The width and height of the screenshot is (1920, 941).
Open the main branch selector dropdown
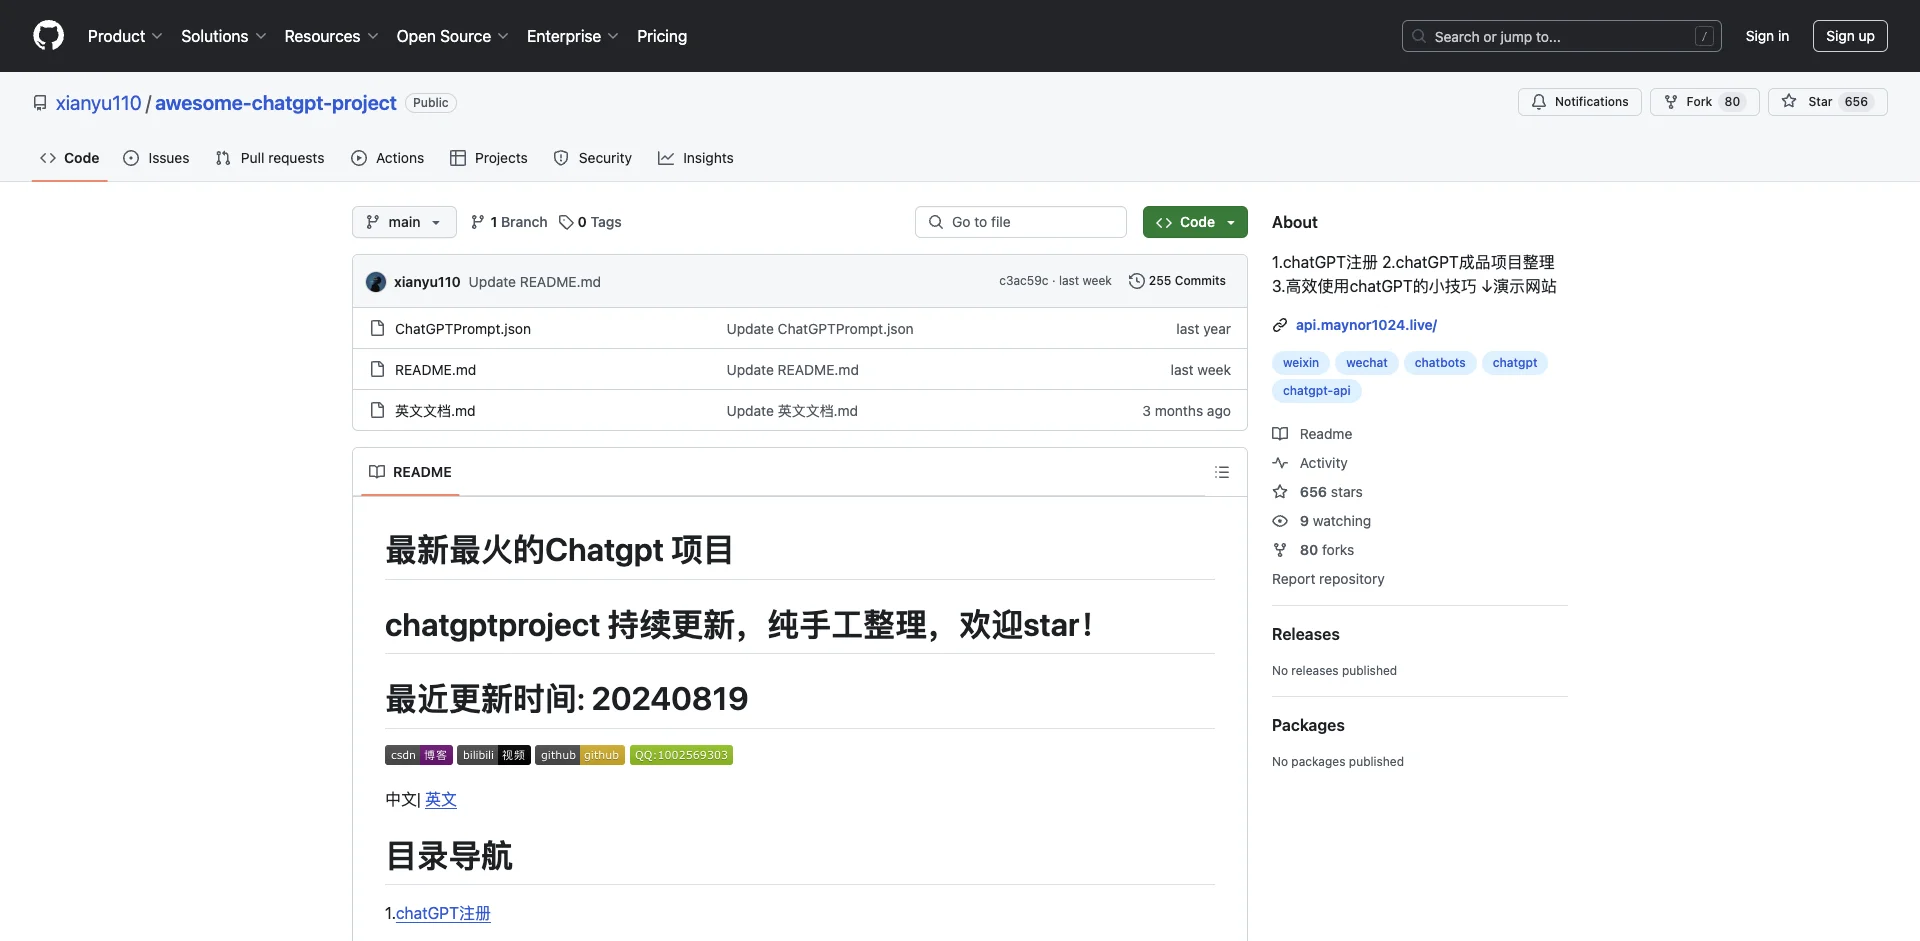404,222
